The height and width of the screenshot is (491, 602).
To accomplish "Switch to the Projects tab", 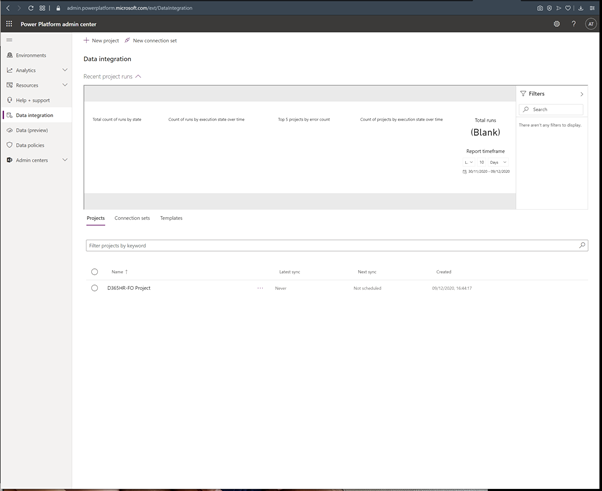I will coord(96,218).
